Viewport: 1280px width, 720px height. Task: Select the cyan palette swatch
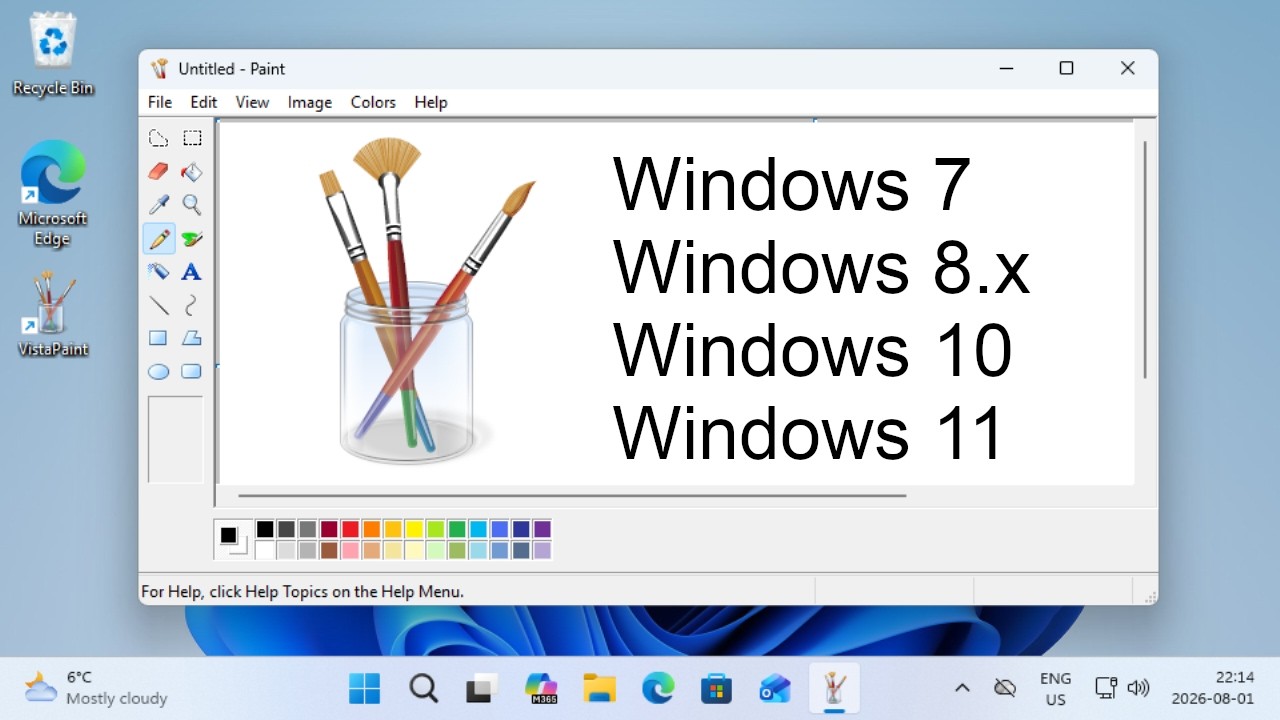coord(478,529)
